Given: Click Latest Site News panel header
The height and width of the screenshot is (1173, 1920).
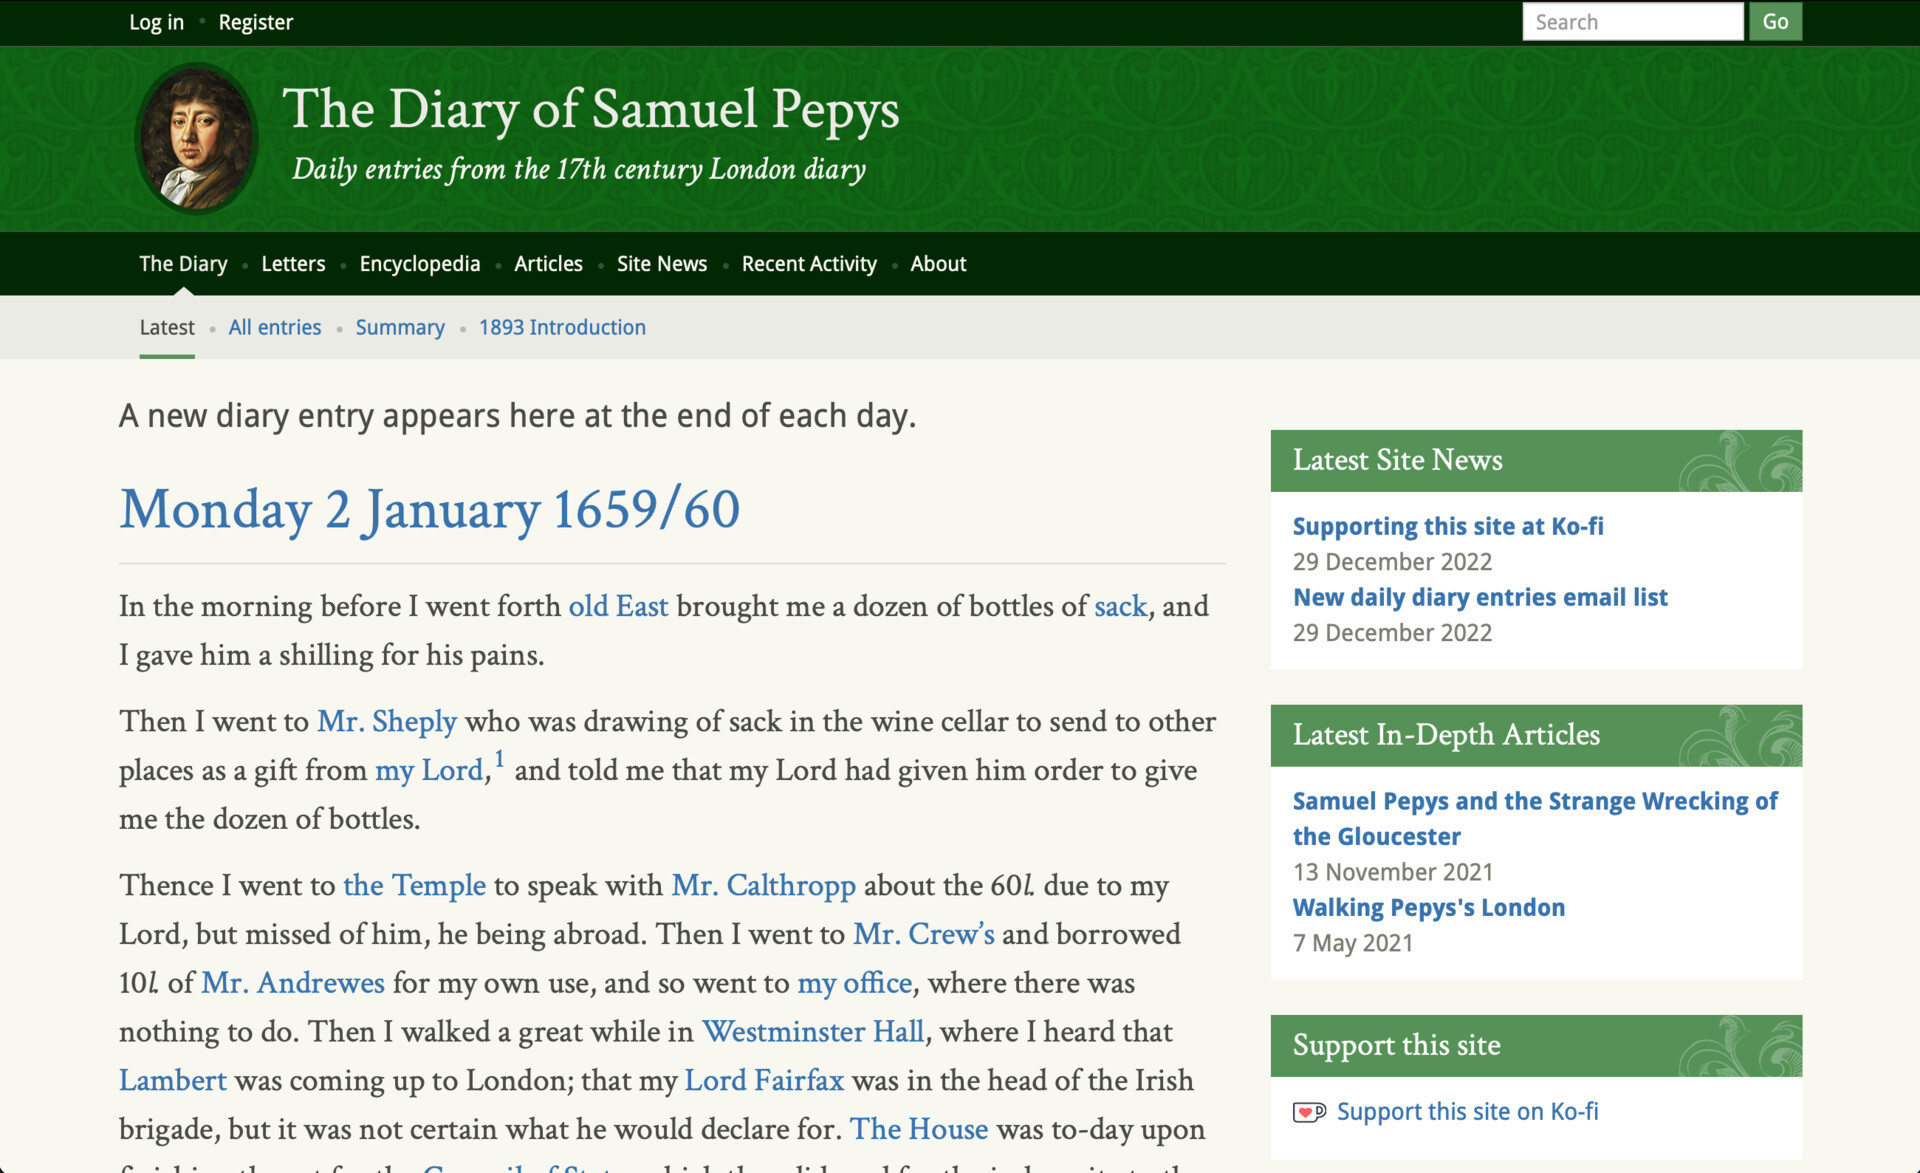Looking at the screenshot, I should point(1536,460).
